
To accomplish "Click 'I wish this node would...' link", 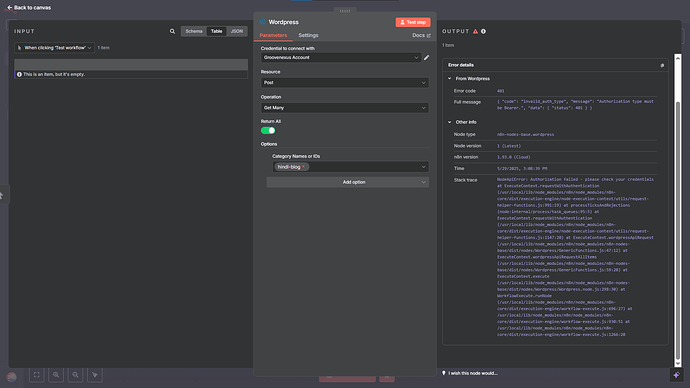I will [473, 373].
